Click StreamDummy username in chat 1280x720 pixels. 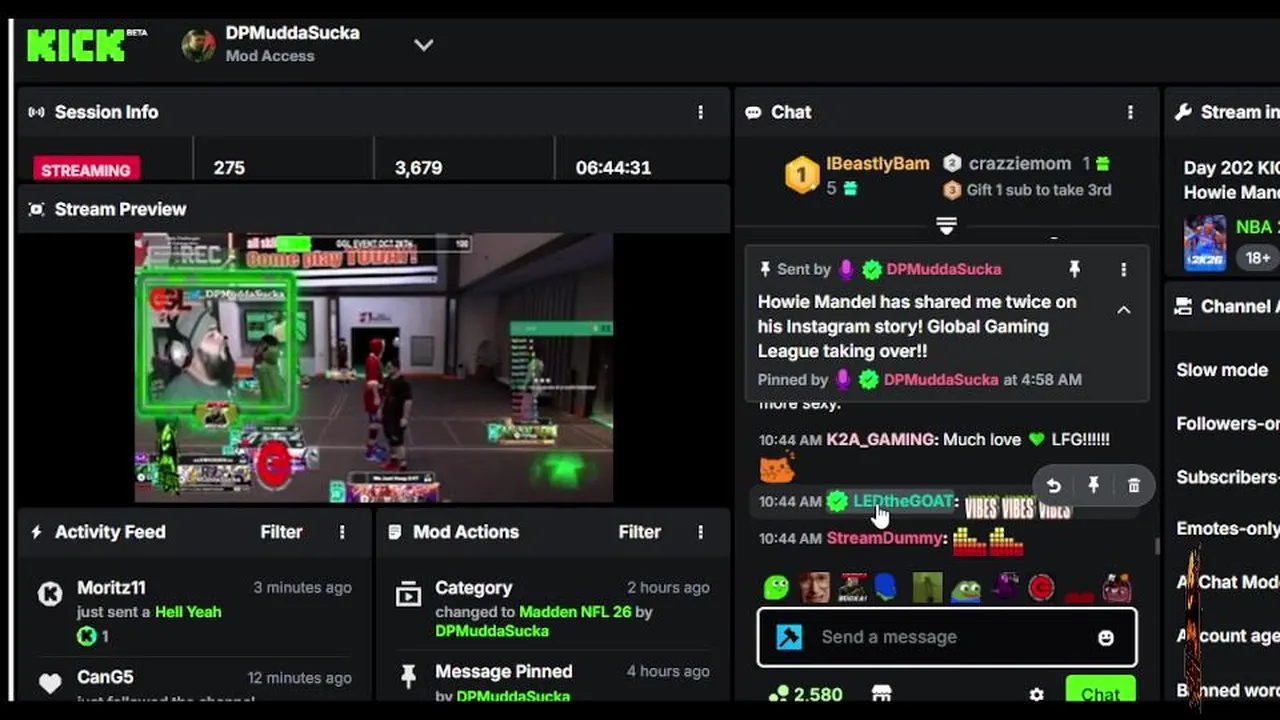[x=884, y=538]
